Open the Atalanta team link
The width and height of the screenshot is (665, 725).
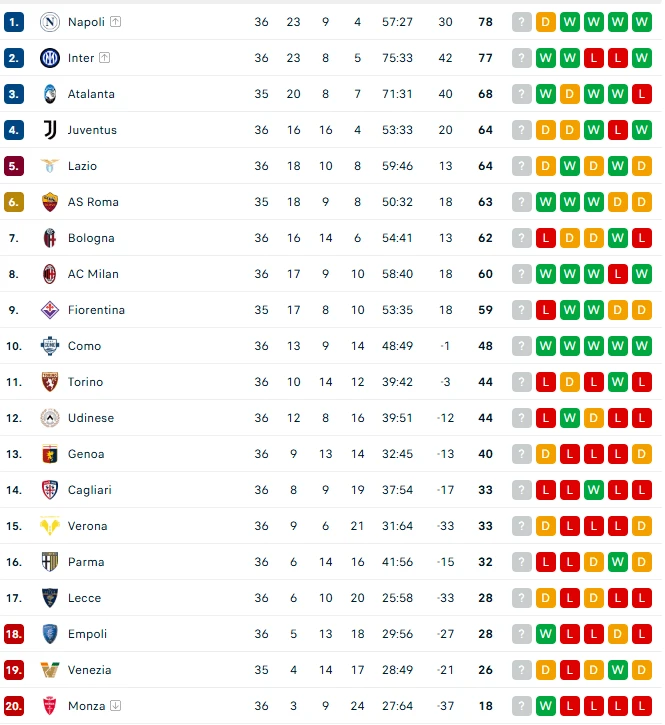[x=91, y=94]
